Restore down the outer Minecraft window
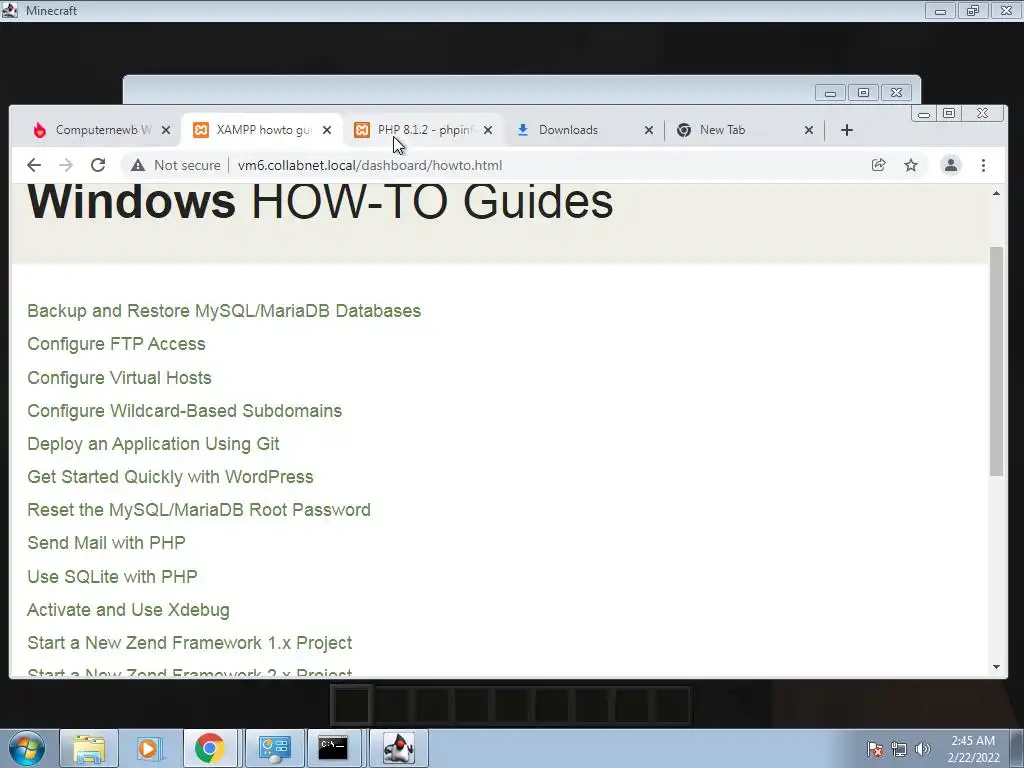 pos(972,11)
